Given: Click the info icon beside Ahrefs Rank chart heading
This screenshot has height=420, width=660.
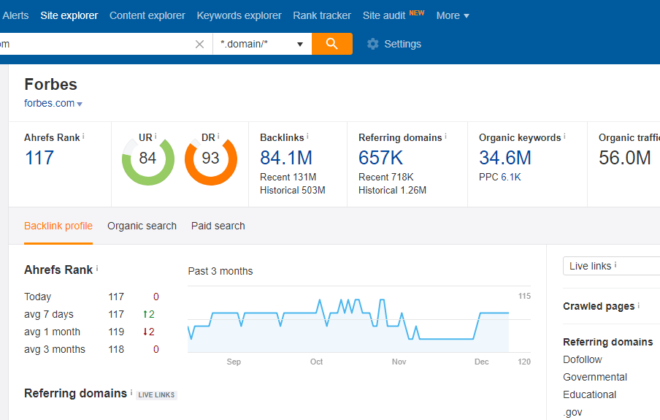Looking at the screenshot, I should click(x=97, y=268).
